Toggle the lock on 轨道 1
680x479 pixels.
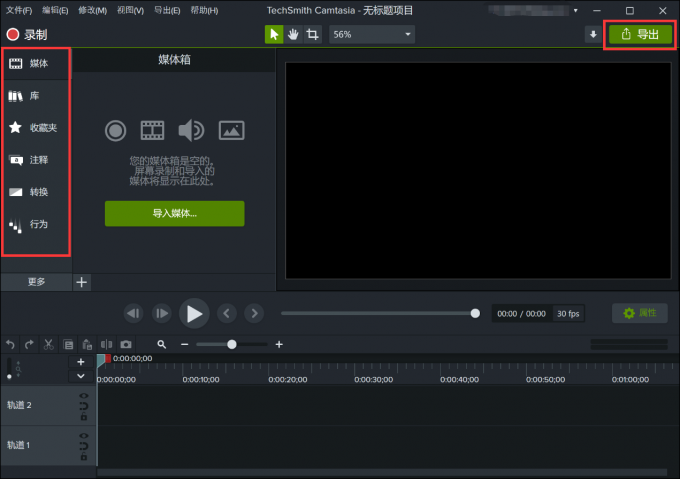(x=84, y=456)
